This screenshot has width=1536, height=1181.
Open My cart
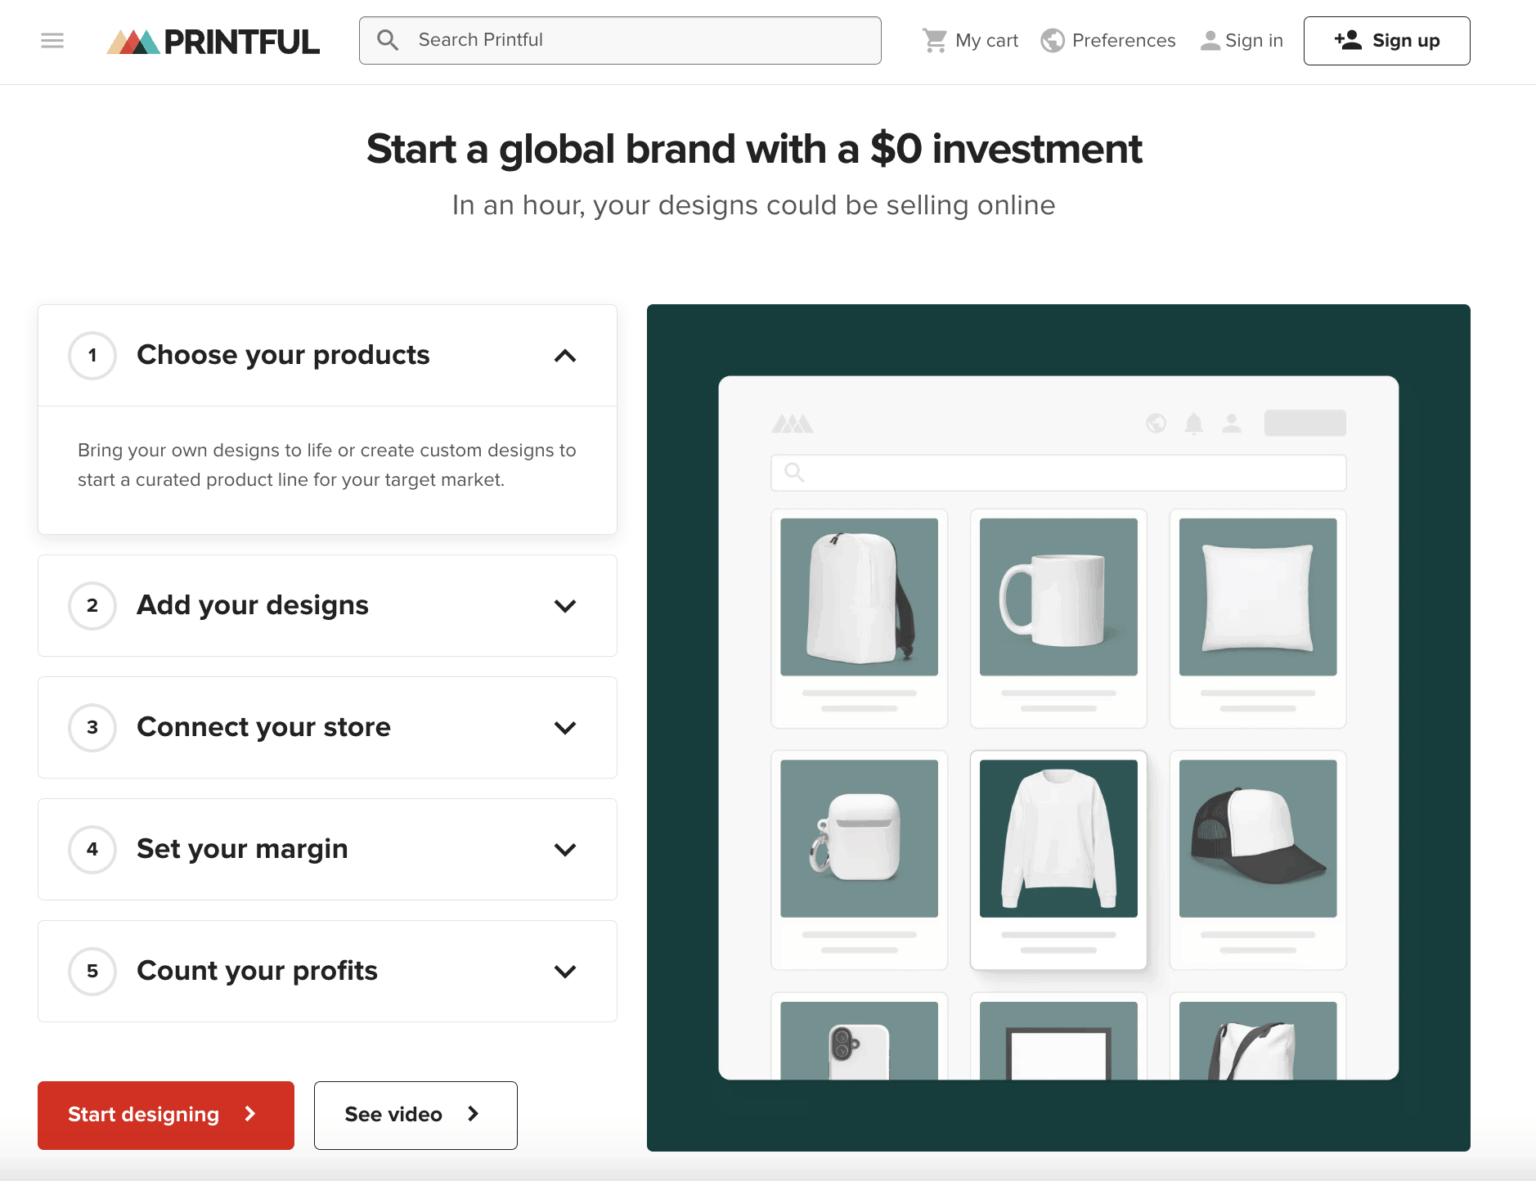click(x=969, y=40)
